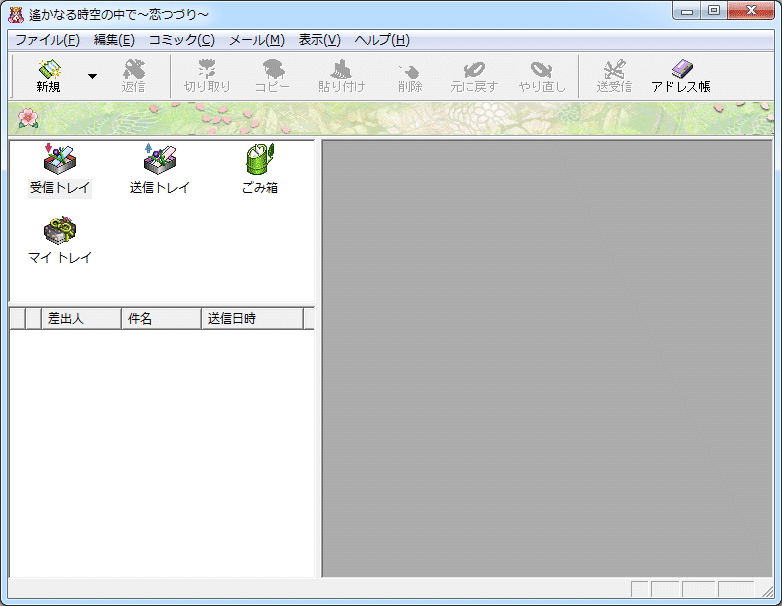Click the 貼り付け paste icon
The height and width of the screenshot is (606, 782).
click(x=342, y=76)
